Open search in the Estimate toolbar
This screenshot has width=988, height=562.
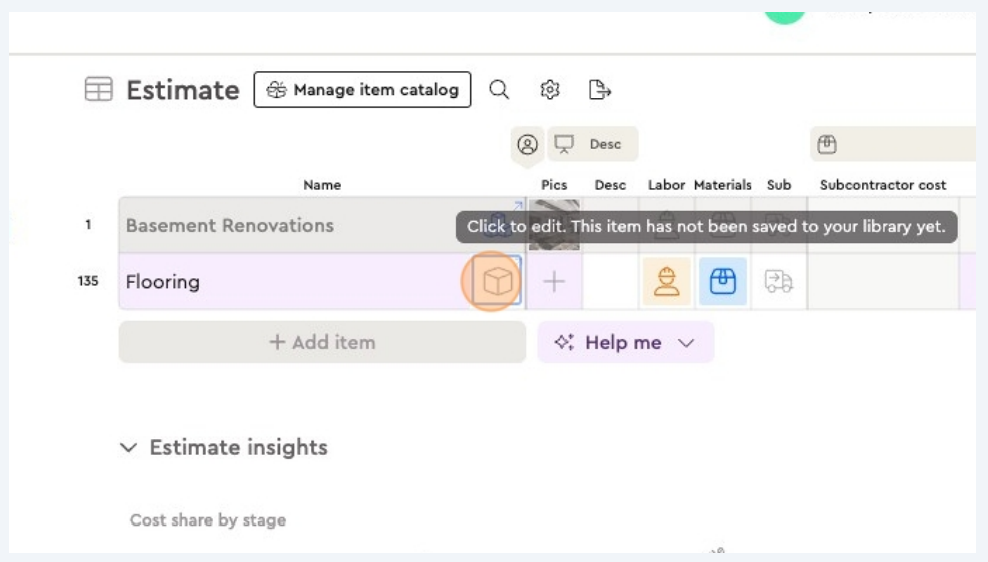tap(499, 90)
